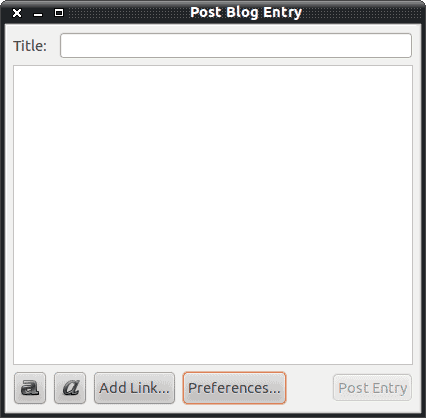Click the Post Blog Entry title bar

[x=246, y=12]
